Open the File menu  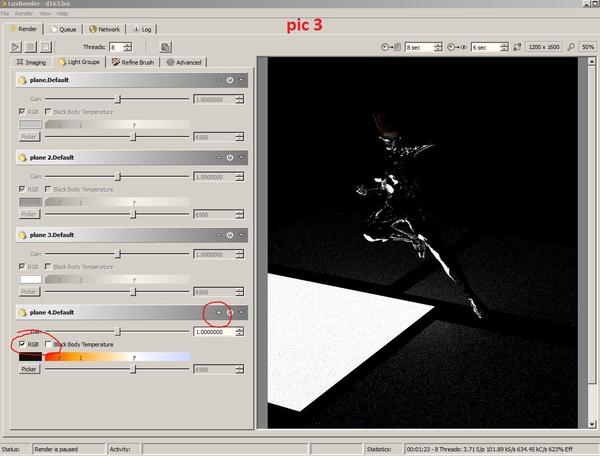(x=5, y=13)
